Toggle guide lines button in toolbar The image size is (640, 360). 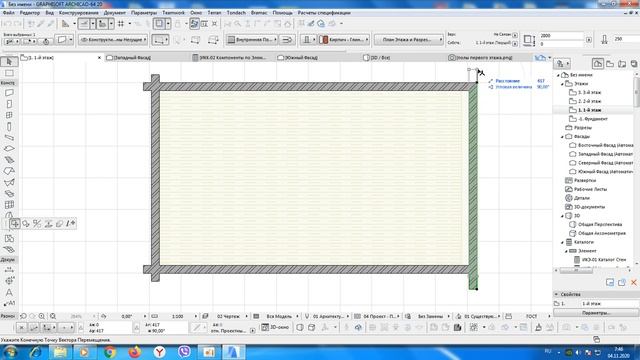point(84,24)
